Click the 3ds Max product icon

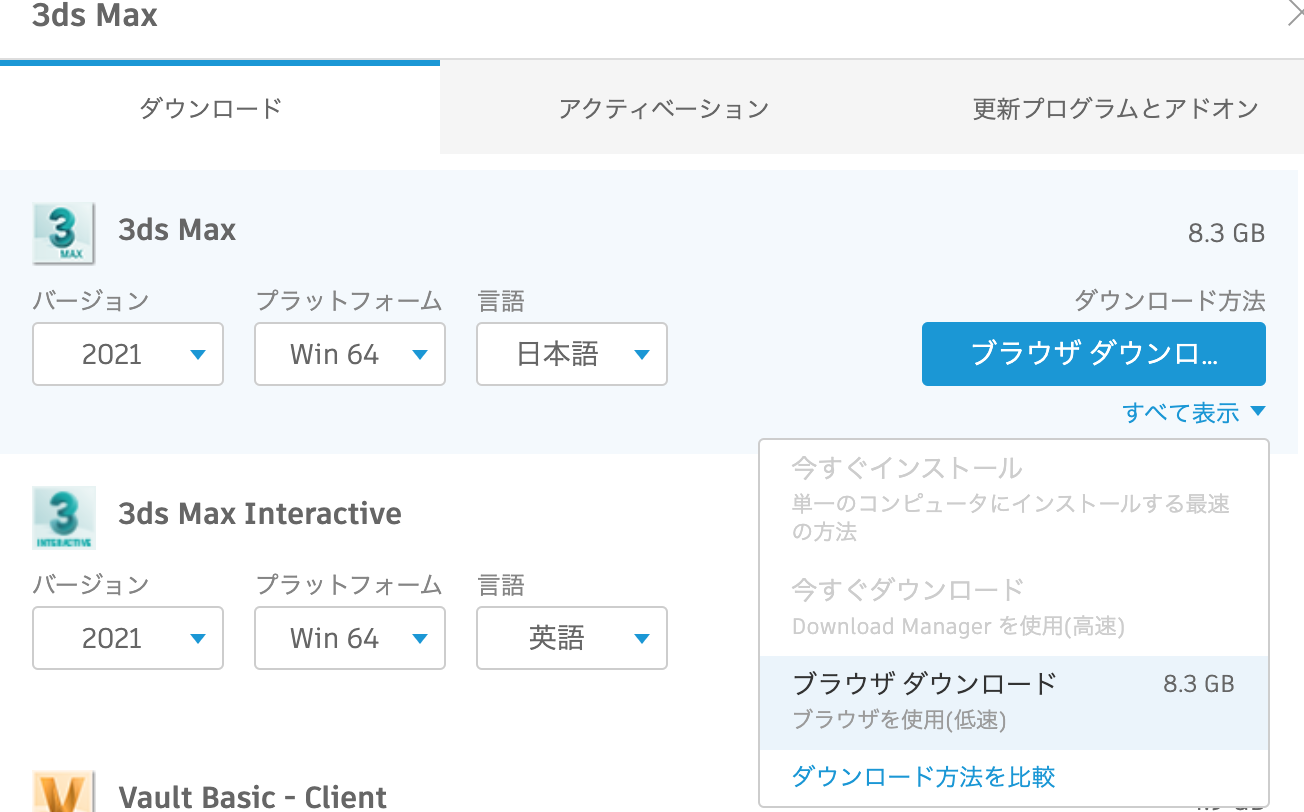click(x=64, y=233)
